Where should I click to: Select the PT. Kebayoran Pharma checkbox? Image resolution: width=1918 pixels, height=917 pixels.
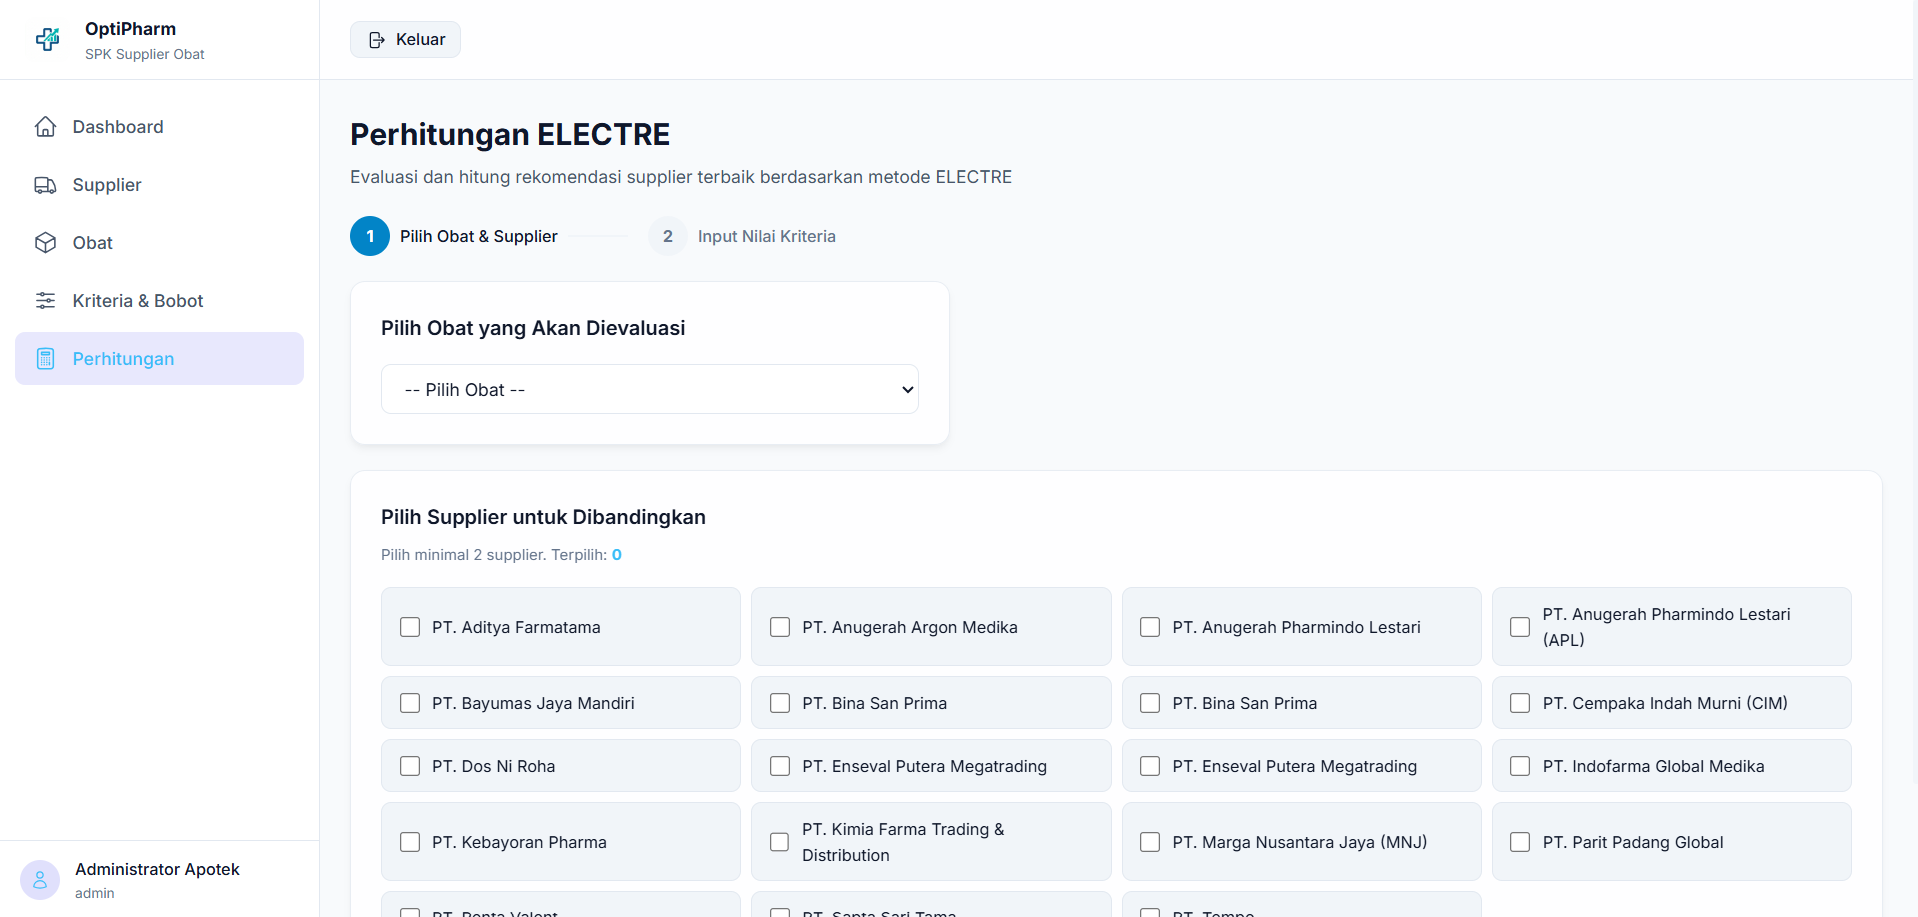410,842
